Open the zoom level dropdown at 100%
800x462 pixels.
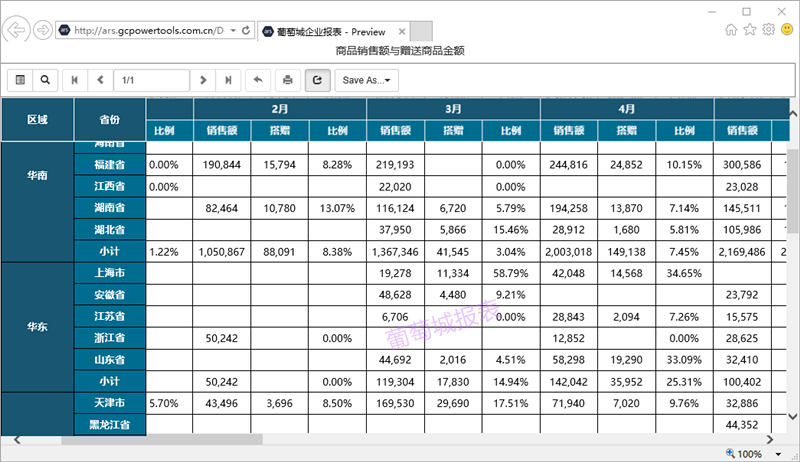point(779,454)
